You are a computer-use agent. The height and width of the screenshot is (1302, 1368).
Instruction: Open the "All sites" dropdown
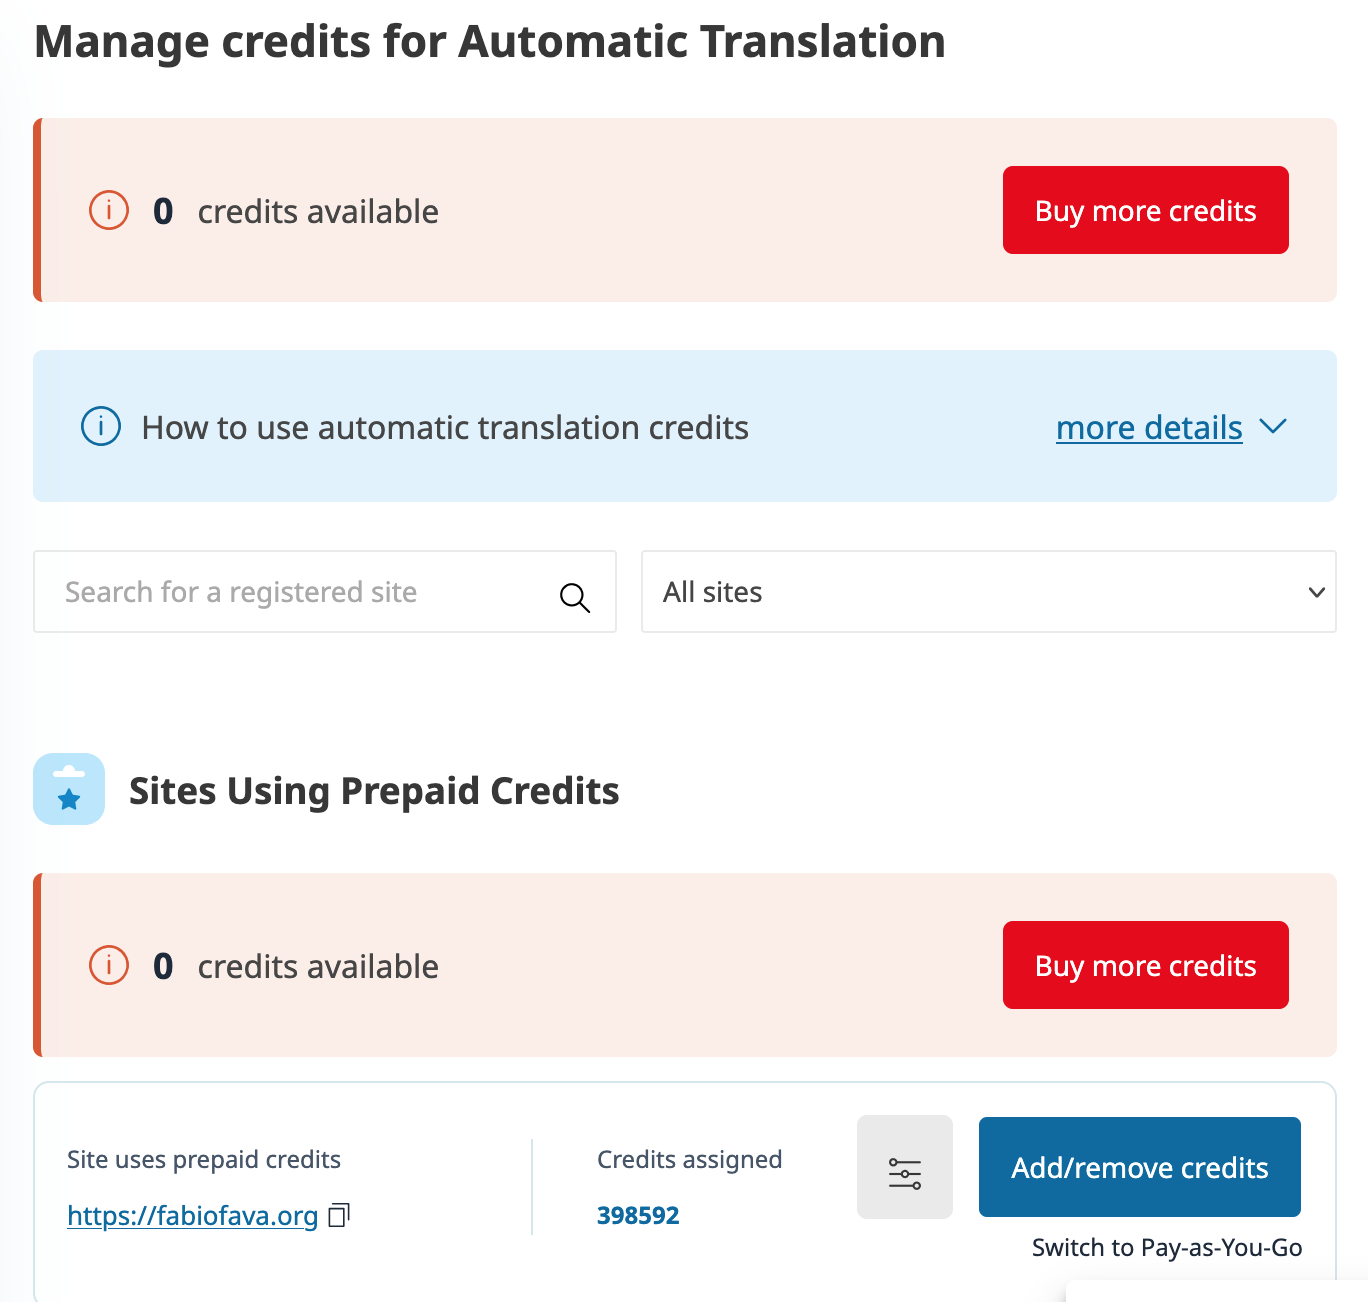click(x=988, y=592)
